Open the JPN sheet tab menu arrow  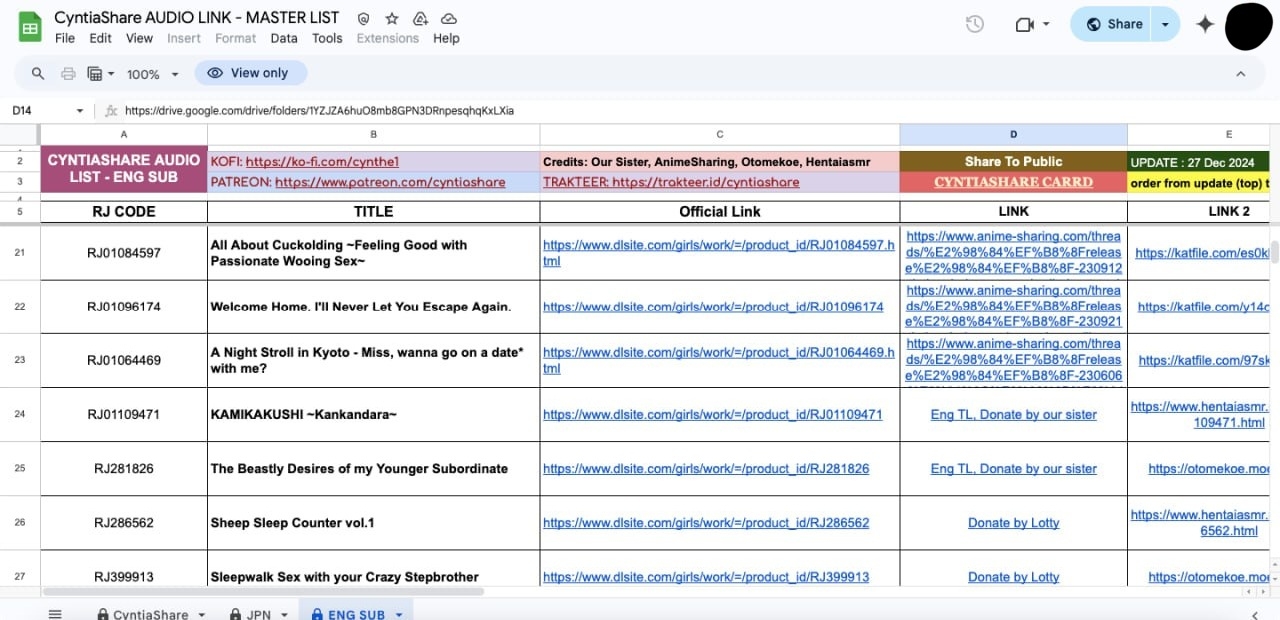(284, 614)
